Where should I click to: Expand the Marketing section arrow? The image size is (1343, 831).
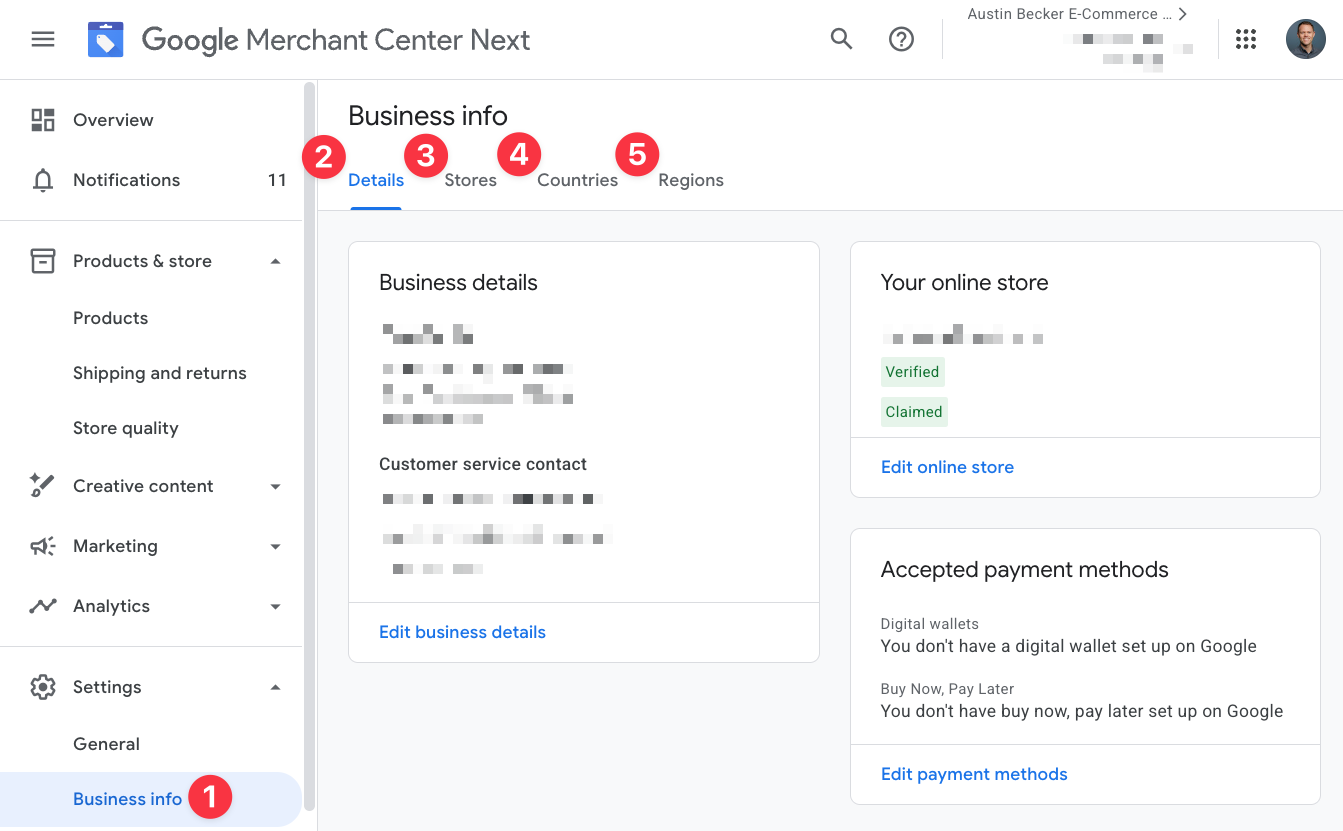(x=276, y=547)
